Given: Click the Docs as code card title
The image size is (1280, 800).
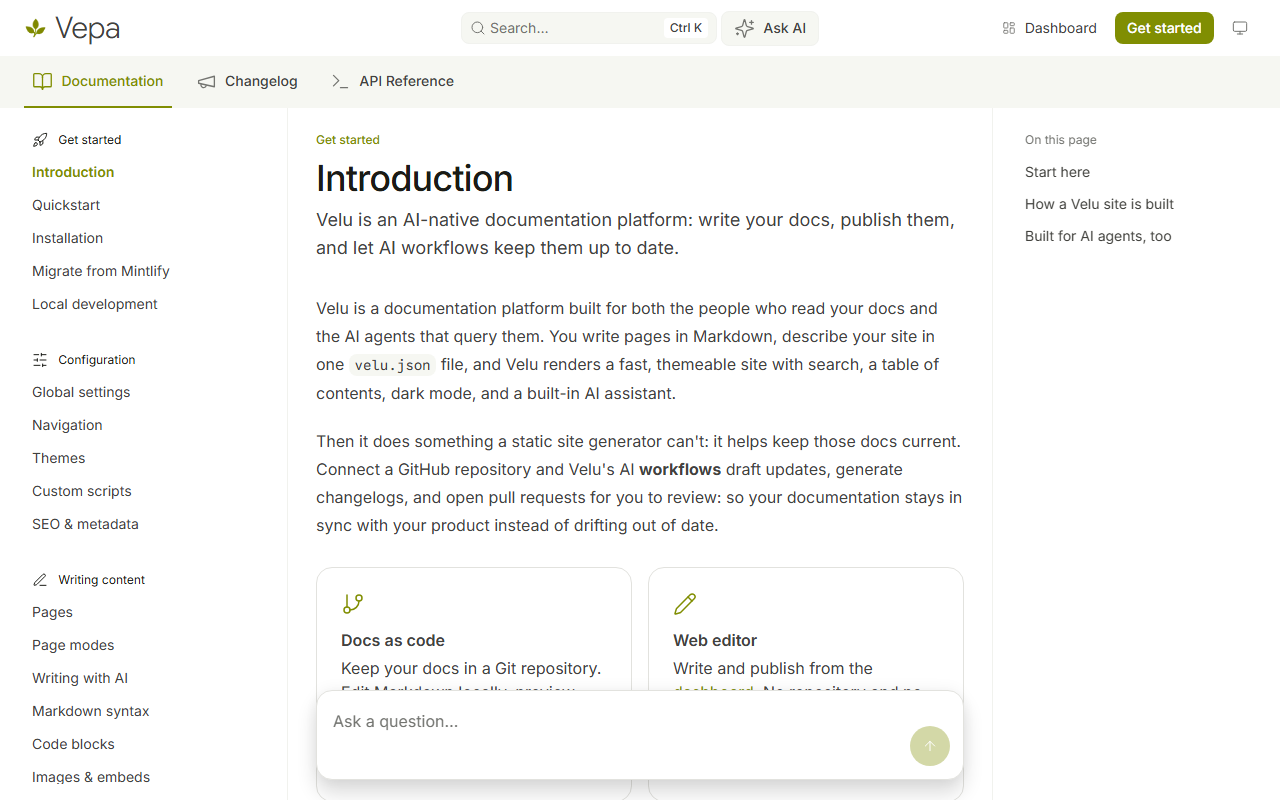Looking at the screenshot, I should (393, 640).
